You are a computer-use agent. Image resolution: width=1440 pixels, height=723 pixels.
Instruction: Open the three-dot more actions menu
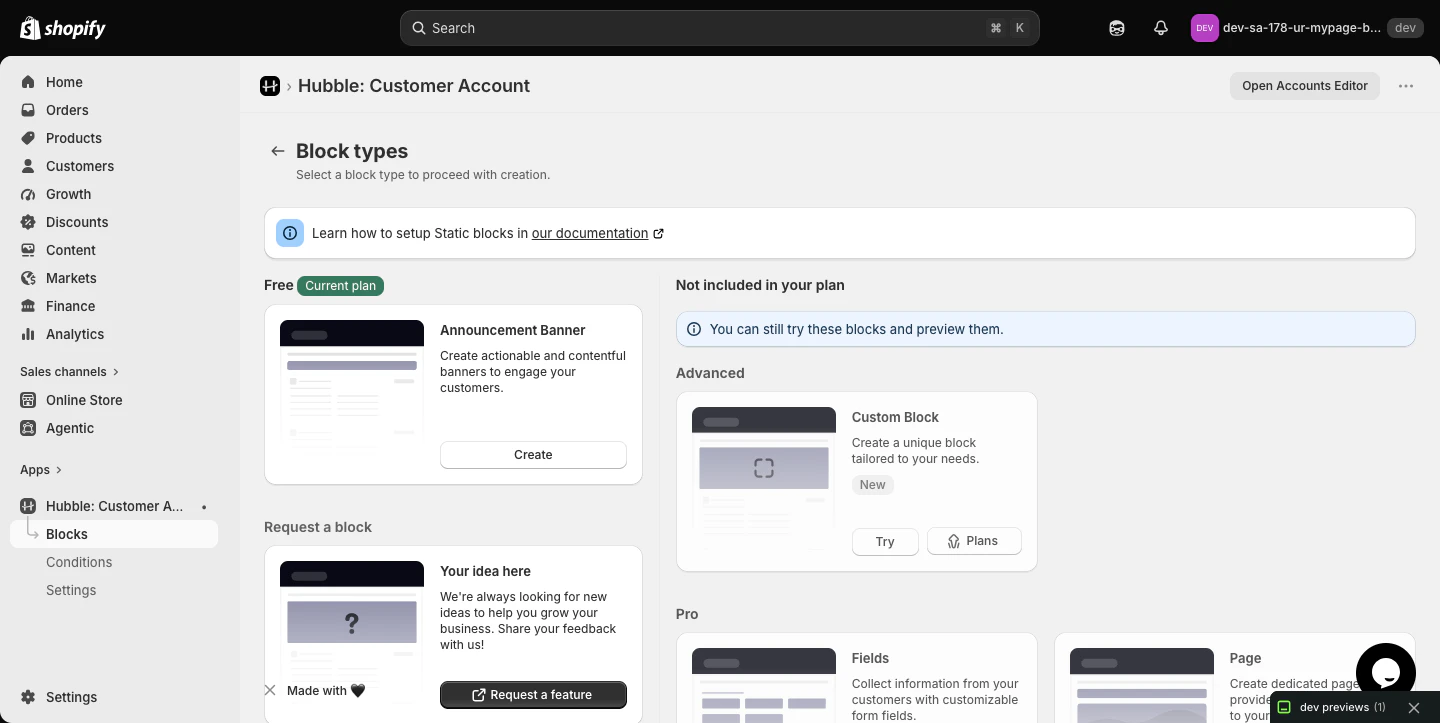pyautogui.click(x=1406, y=86)
